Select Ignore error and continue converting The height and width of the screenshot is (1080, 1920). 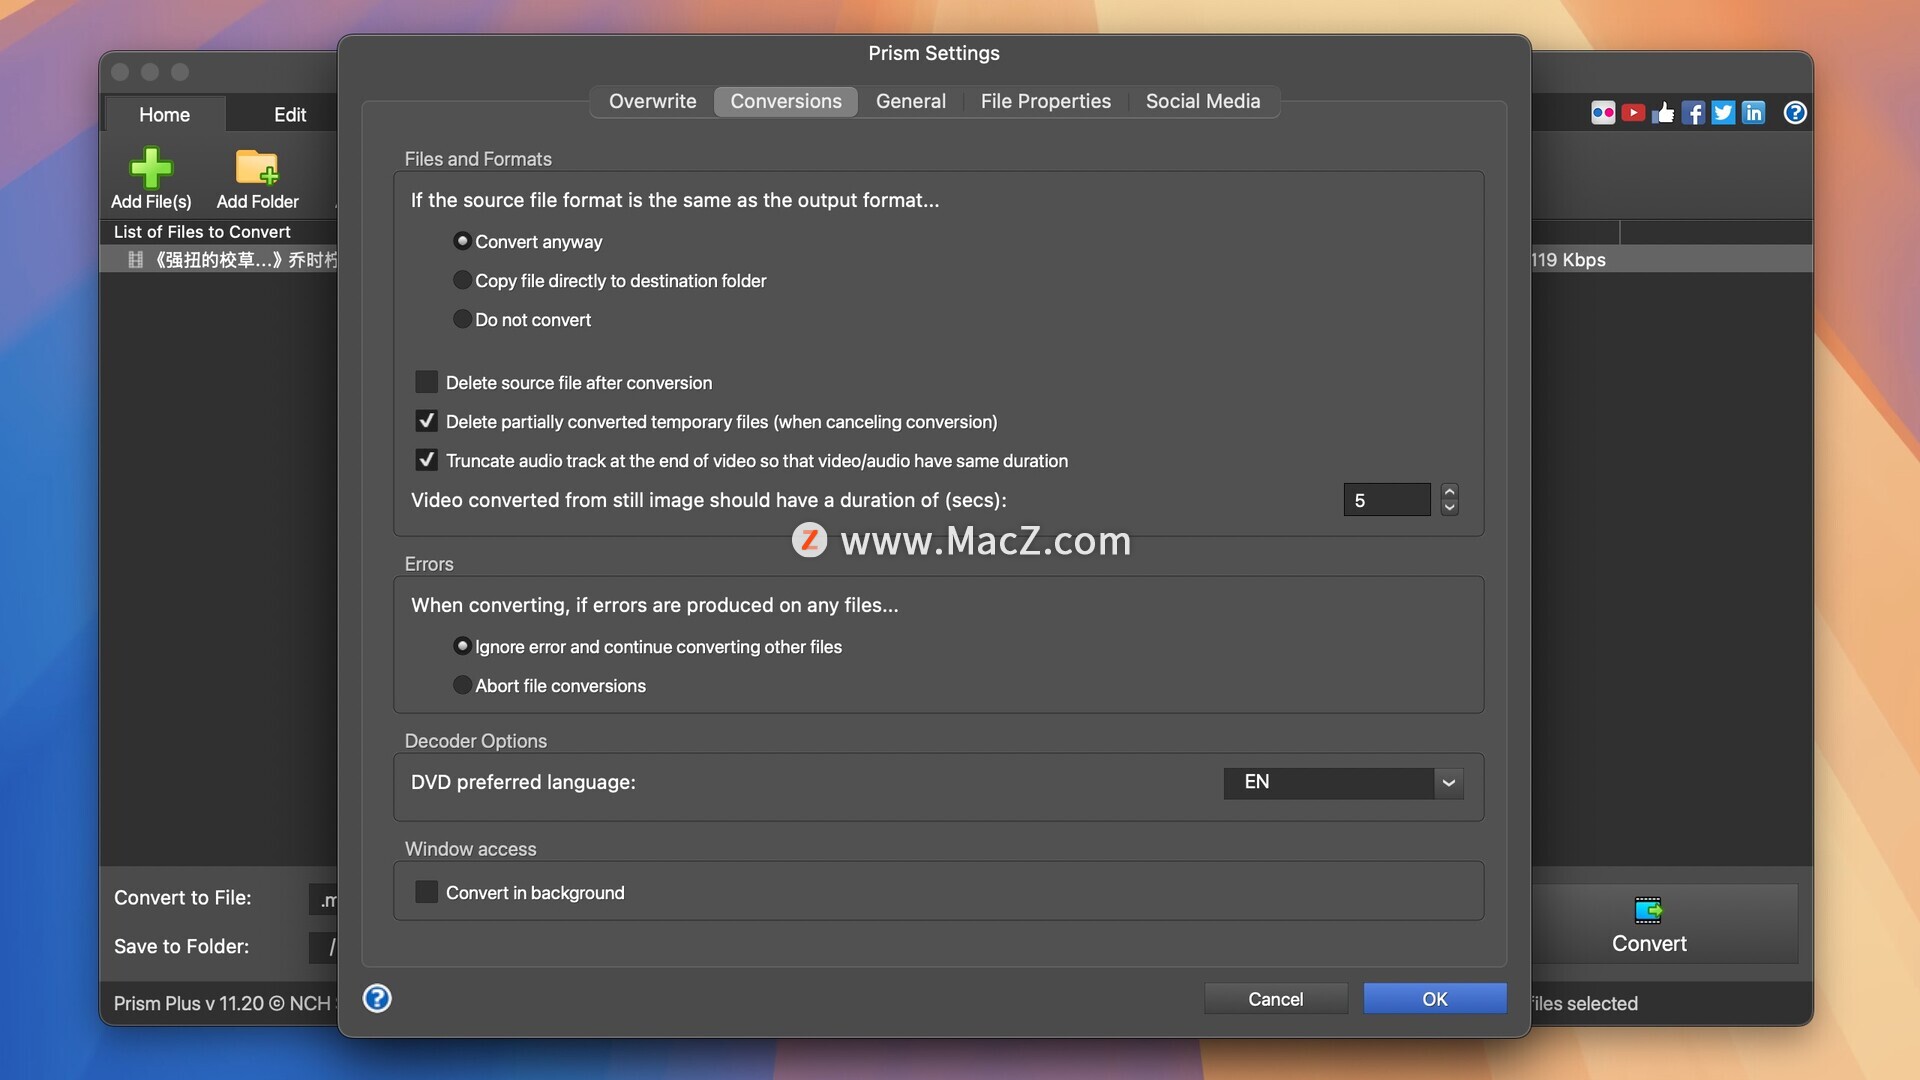pos(462,646)
